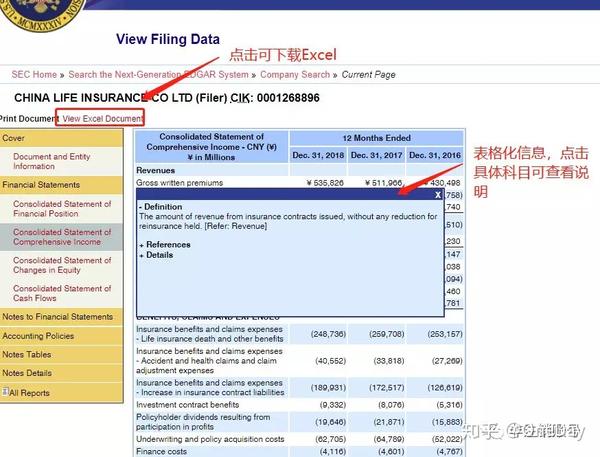Open Consolidated Statement of Cash Flows

(62, 293)
